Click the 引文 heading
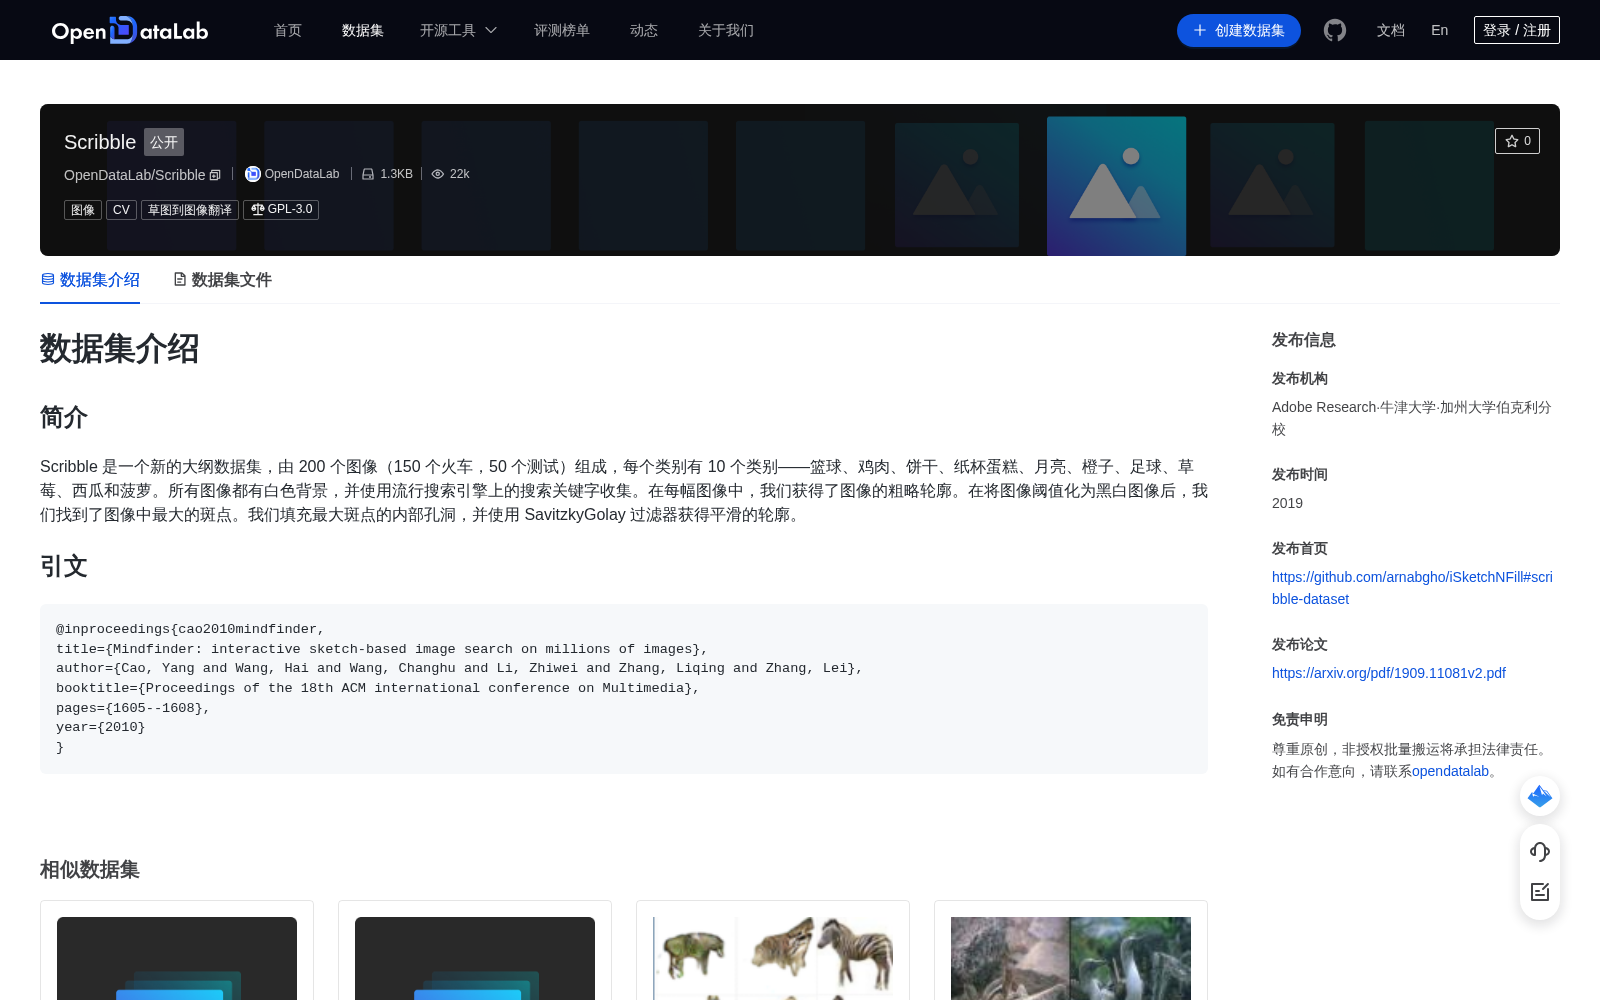 coord(64,567)
